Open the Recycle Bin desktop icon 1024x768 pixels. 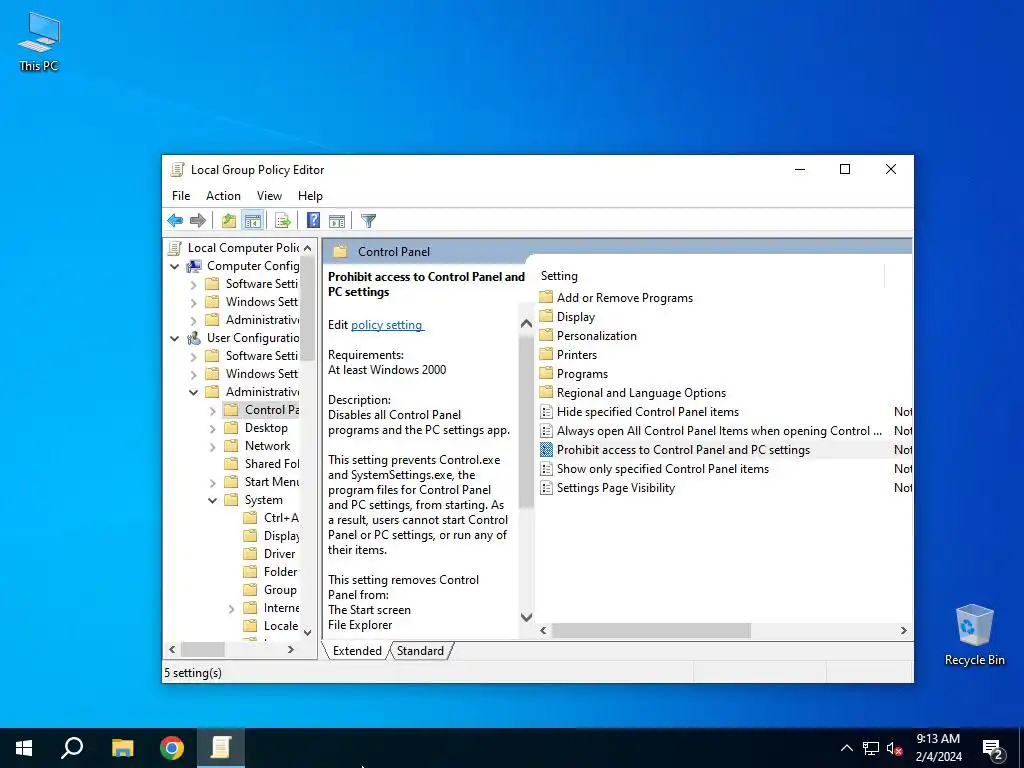[x=974, y=635]
